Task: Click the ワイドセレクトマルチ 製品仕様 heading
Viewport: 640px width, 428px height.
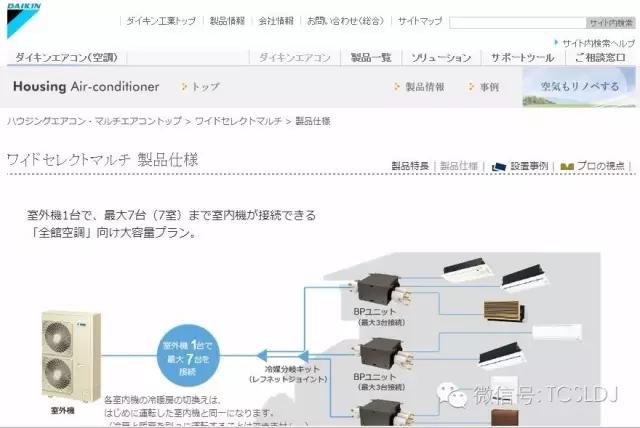Action: 102,160
